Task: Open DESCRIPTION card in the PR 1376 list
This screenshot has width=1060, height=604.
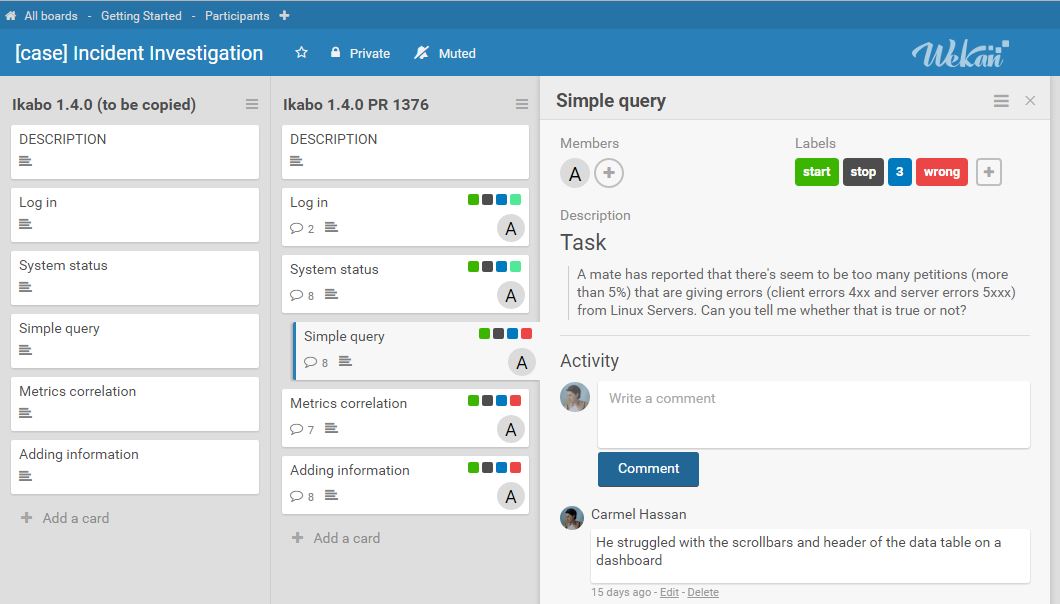Action: (x=405, y=152)
